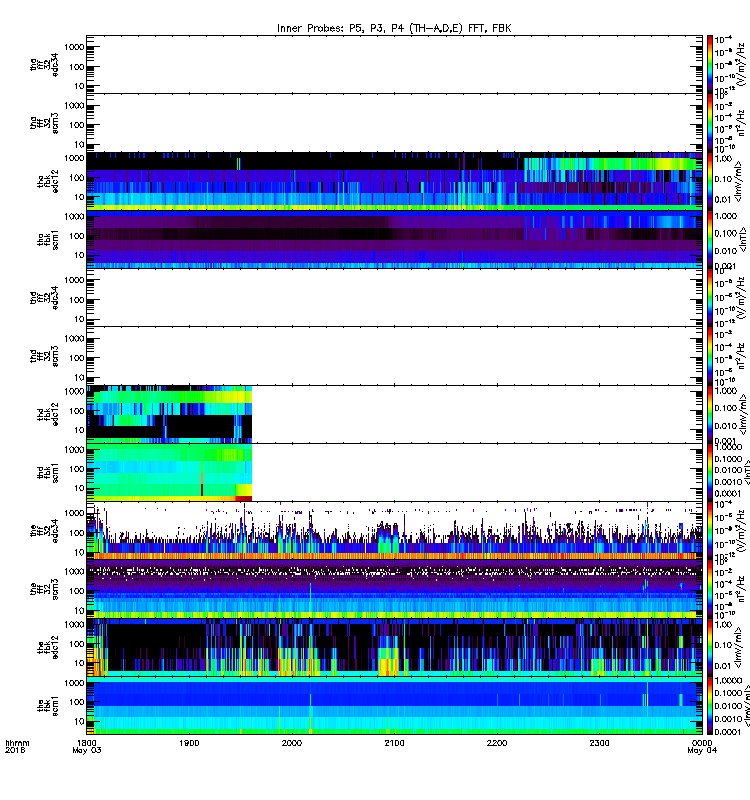
Task: Click the 100 tick label of thd scm3 panel
Action: pyautogui.click(x=77, y=358)
